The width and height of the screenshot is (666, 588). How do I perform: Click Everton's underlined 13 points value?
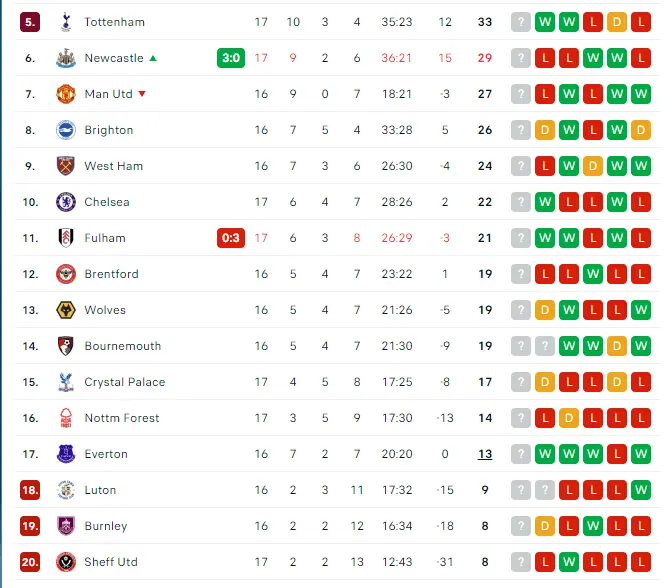[x=485, y=454]
